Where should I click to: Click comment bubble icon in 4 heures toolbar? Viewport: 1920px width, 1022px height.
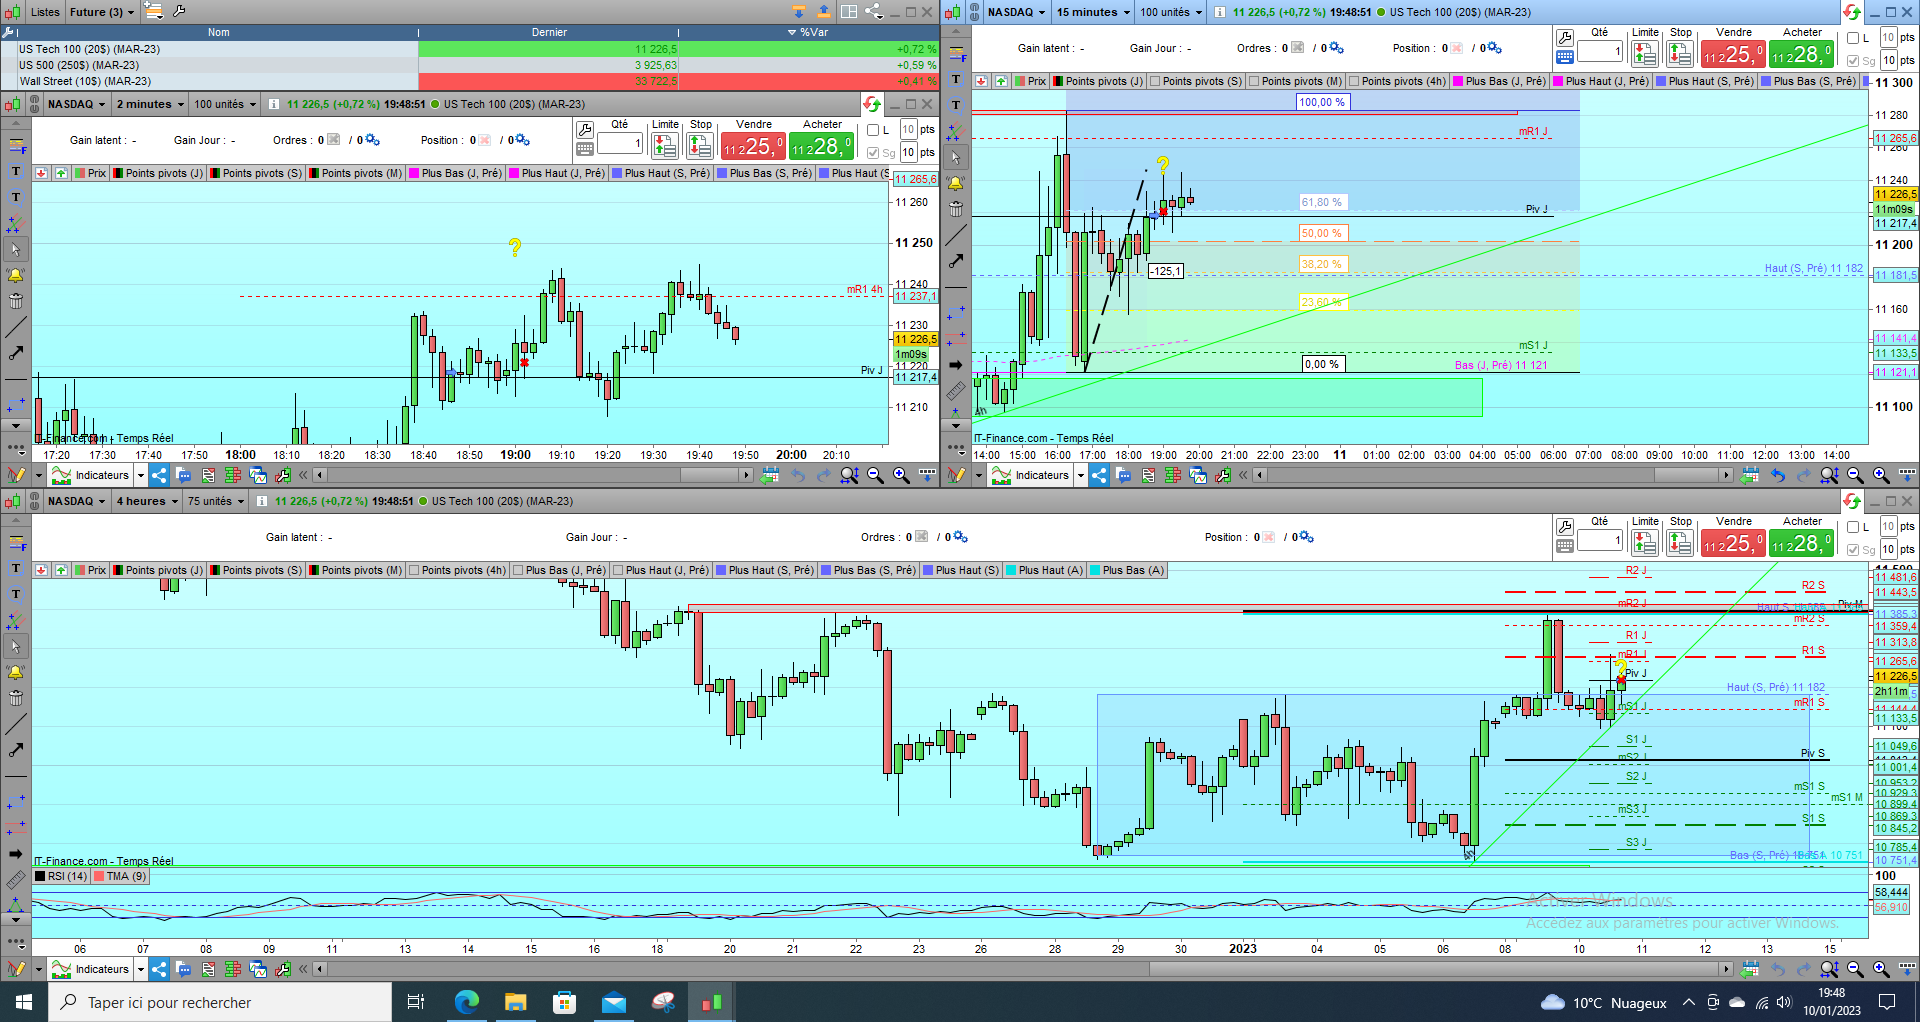(x=183, y=969)
